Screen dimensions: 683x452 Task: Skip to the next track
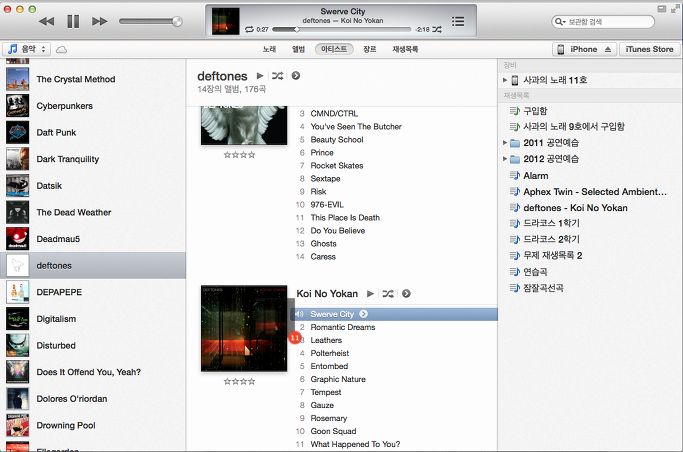pos(100,21)
